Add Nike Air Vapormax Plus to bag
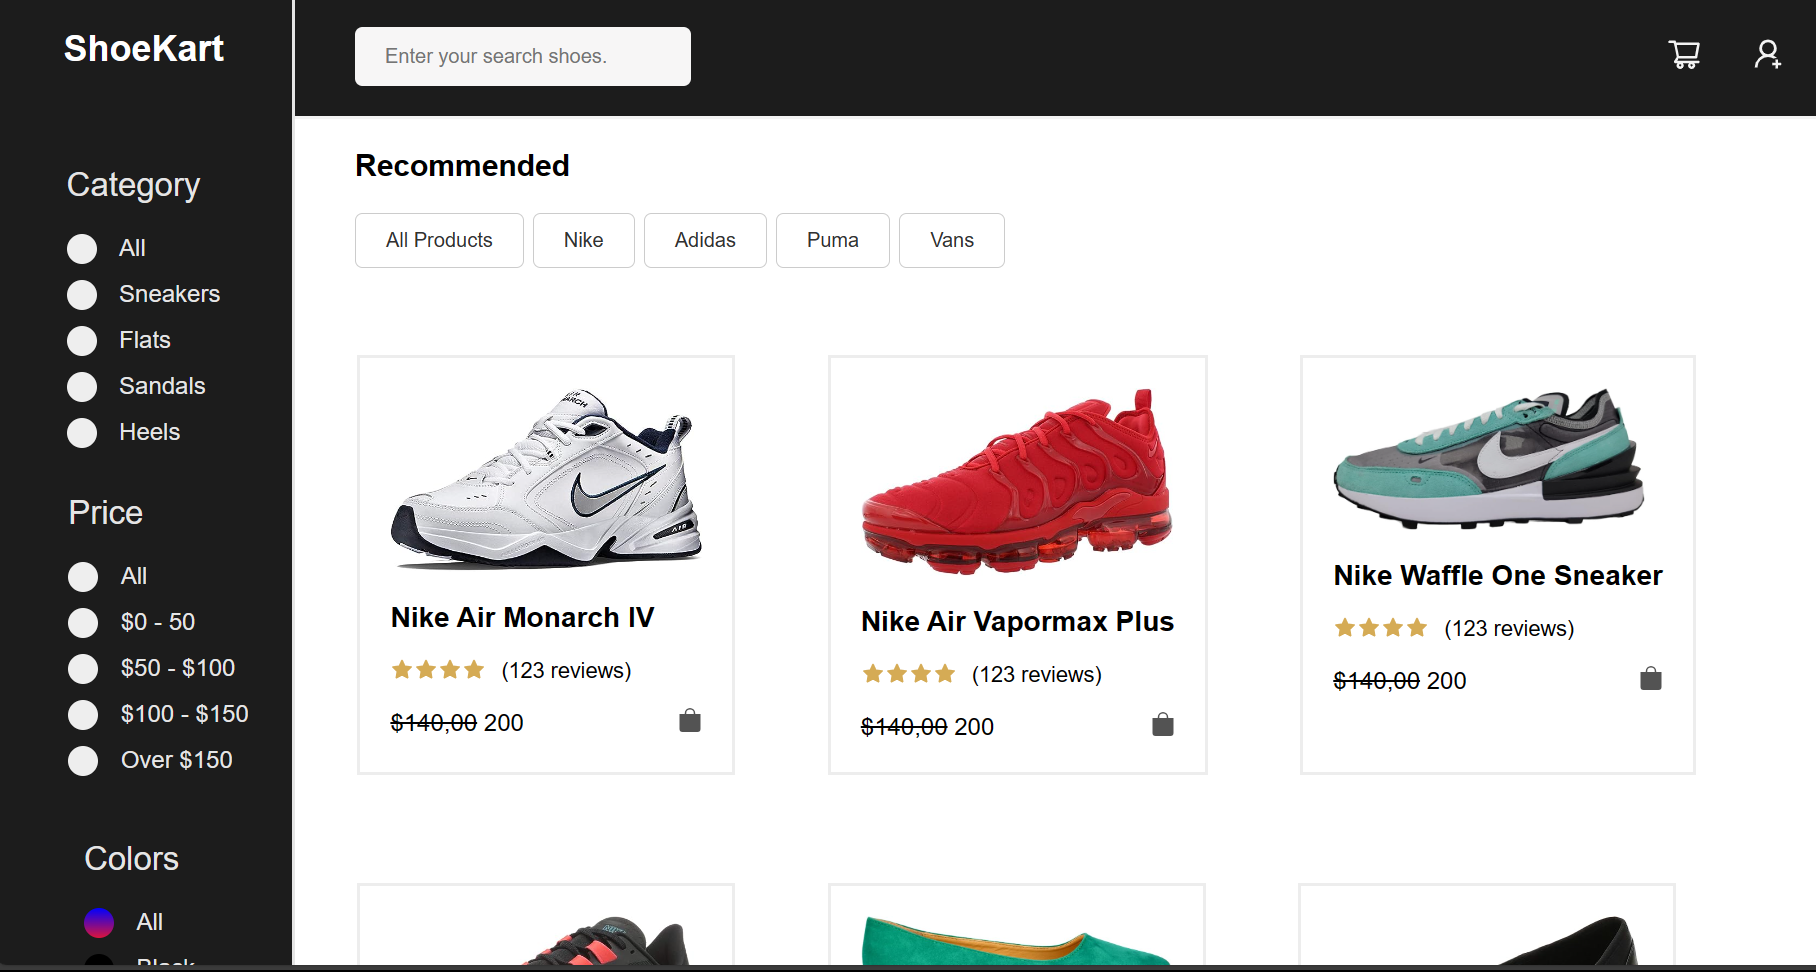The height and width of the screenshot is (972, 1816). tap(1162, 725)
